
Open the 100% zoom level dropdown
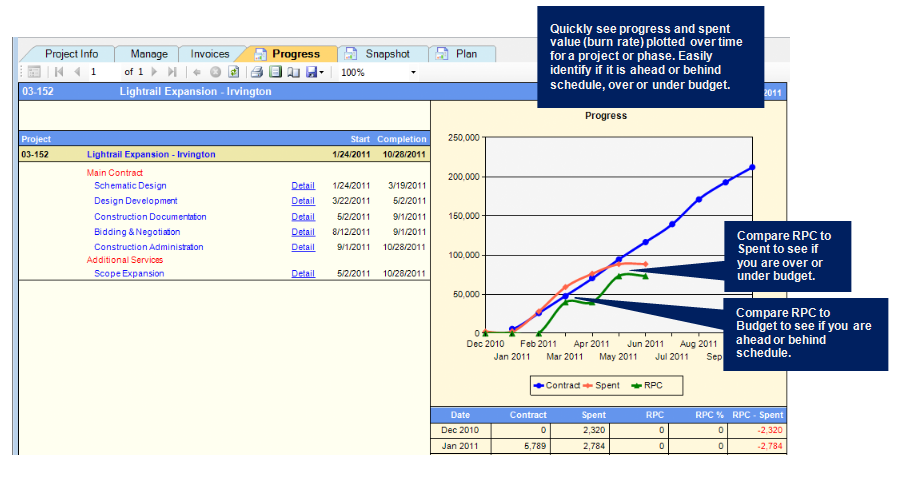(413, 72)
